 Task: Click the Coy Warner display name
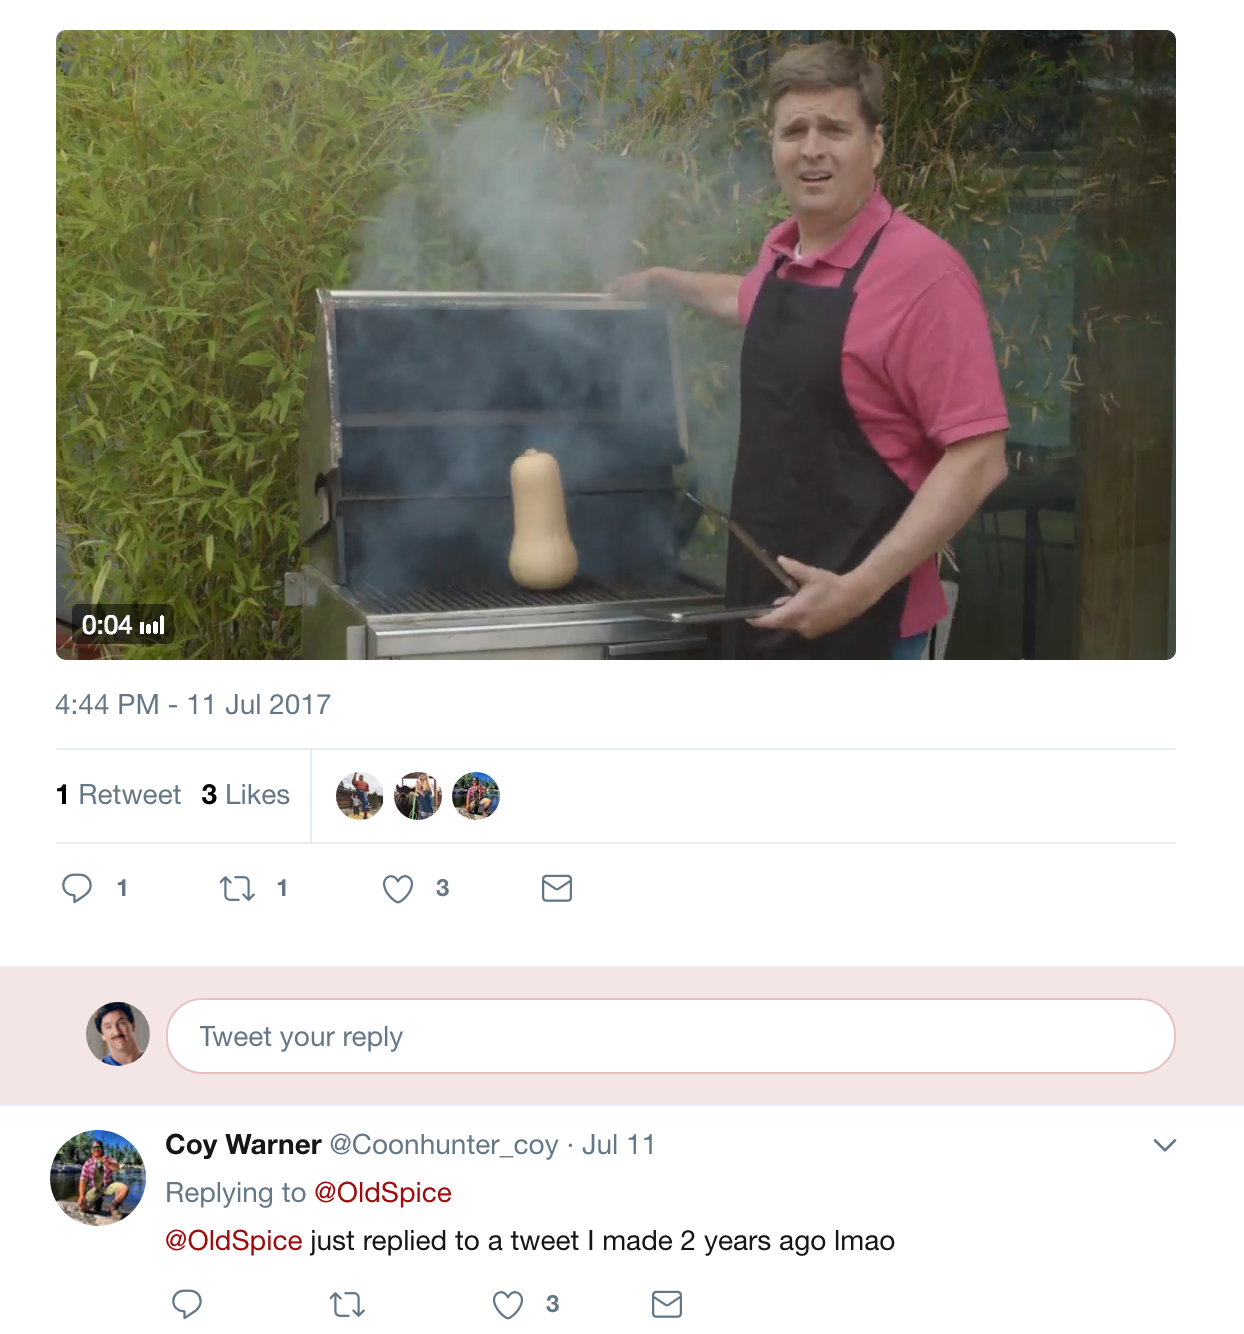click(243, 1145)
